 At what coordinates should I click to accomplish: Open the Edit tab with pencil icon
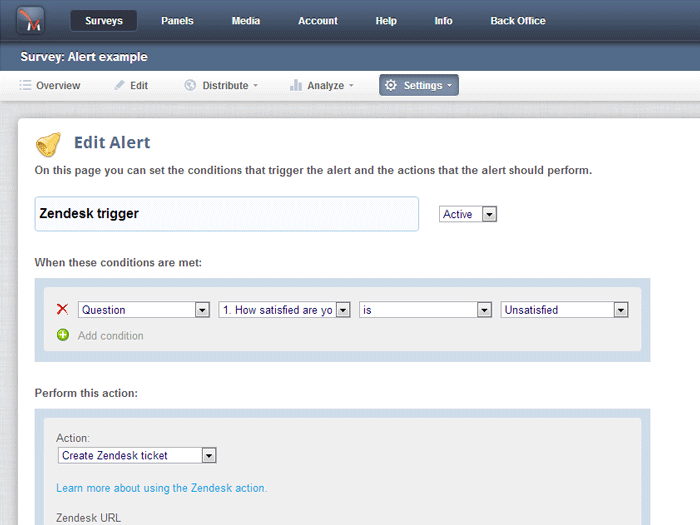131,86
